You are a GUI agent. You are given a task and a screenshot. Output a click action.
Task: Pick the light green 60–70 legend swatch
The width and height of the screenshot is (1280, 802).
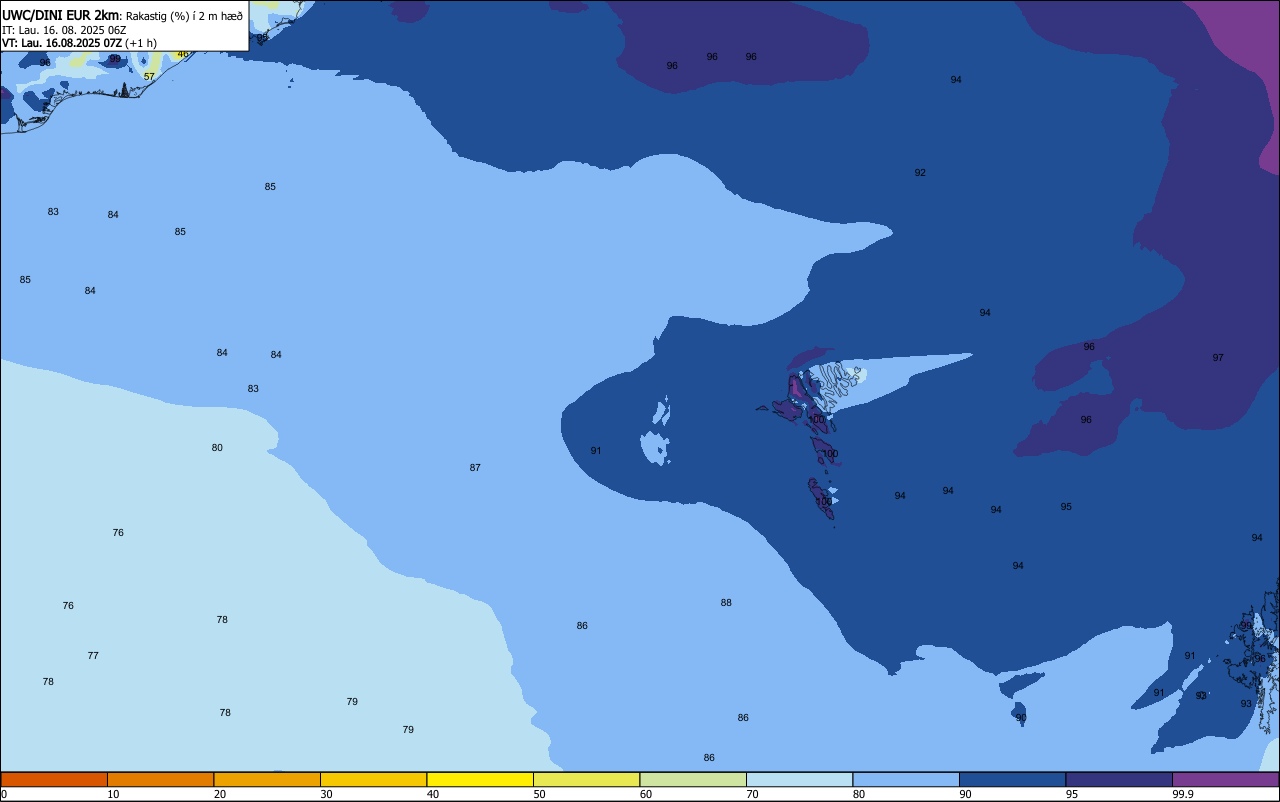coord(693,779)
